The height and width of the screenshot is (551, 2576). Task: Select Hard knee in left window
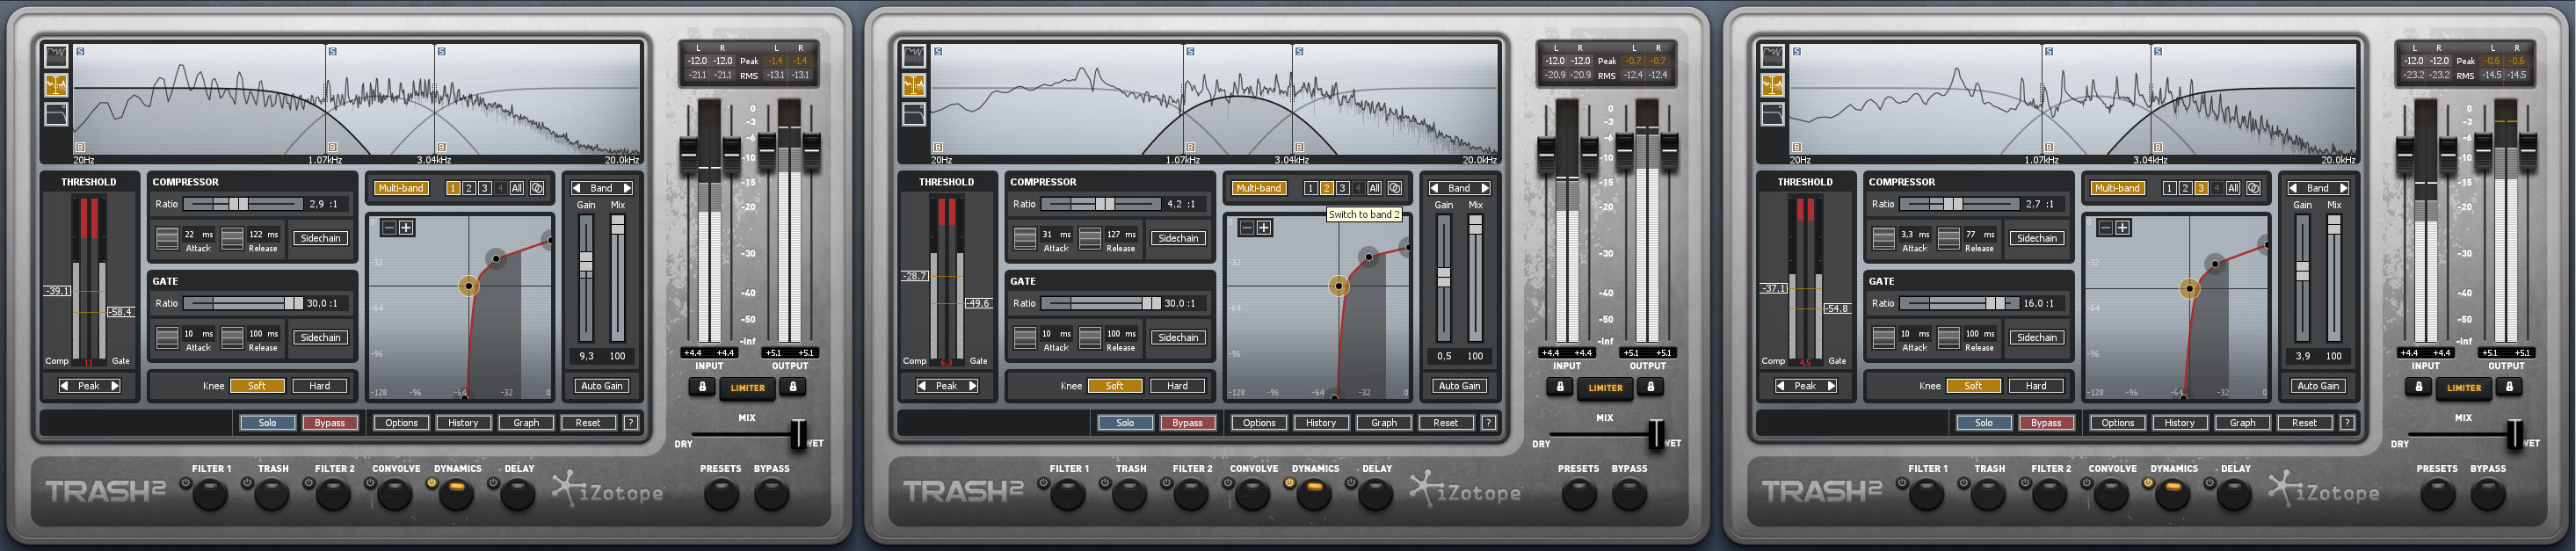click(x=320, y=386)
